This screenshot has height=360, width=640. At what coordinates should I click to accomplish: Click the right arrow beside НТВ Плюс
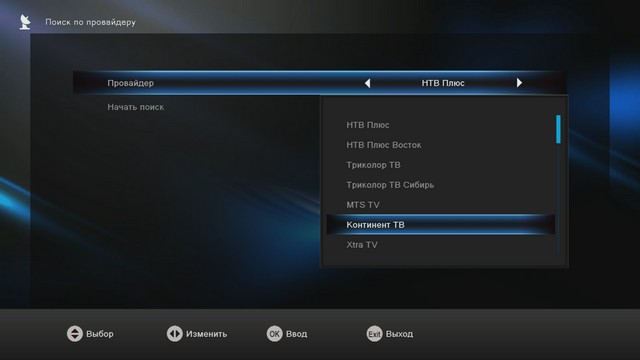[519, 83]
